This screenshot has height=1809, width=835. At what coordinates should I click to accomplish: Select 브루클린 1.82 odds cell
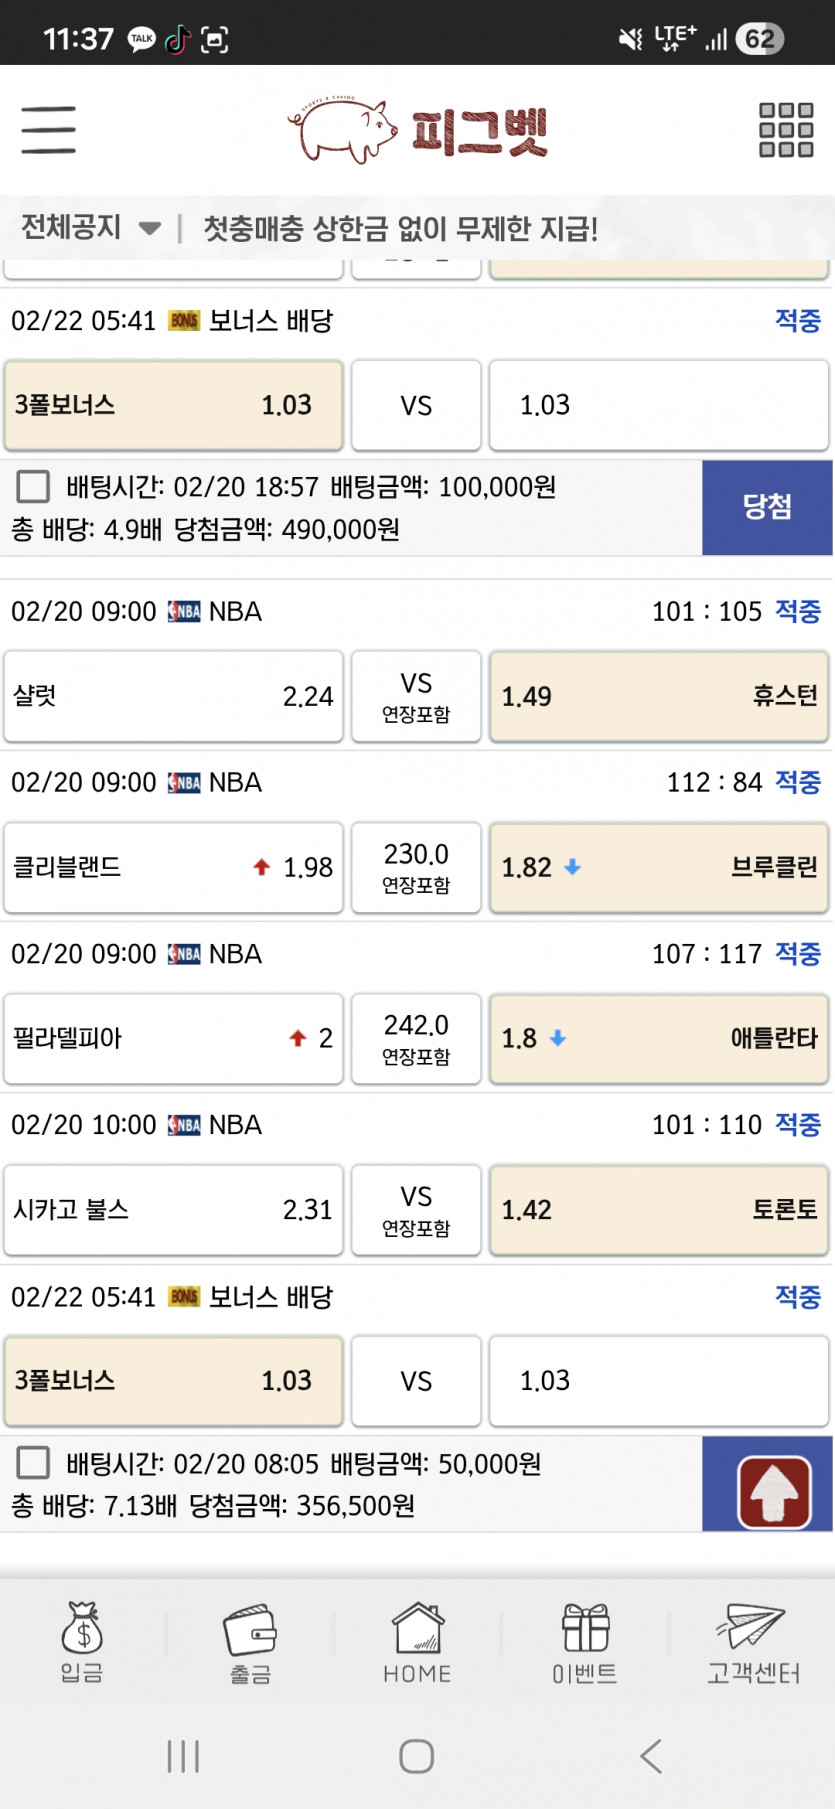click(x=659, y=867)
